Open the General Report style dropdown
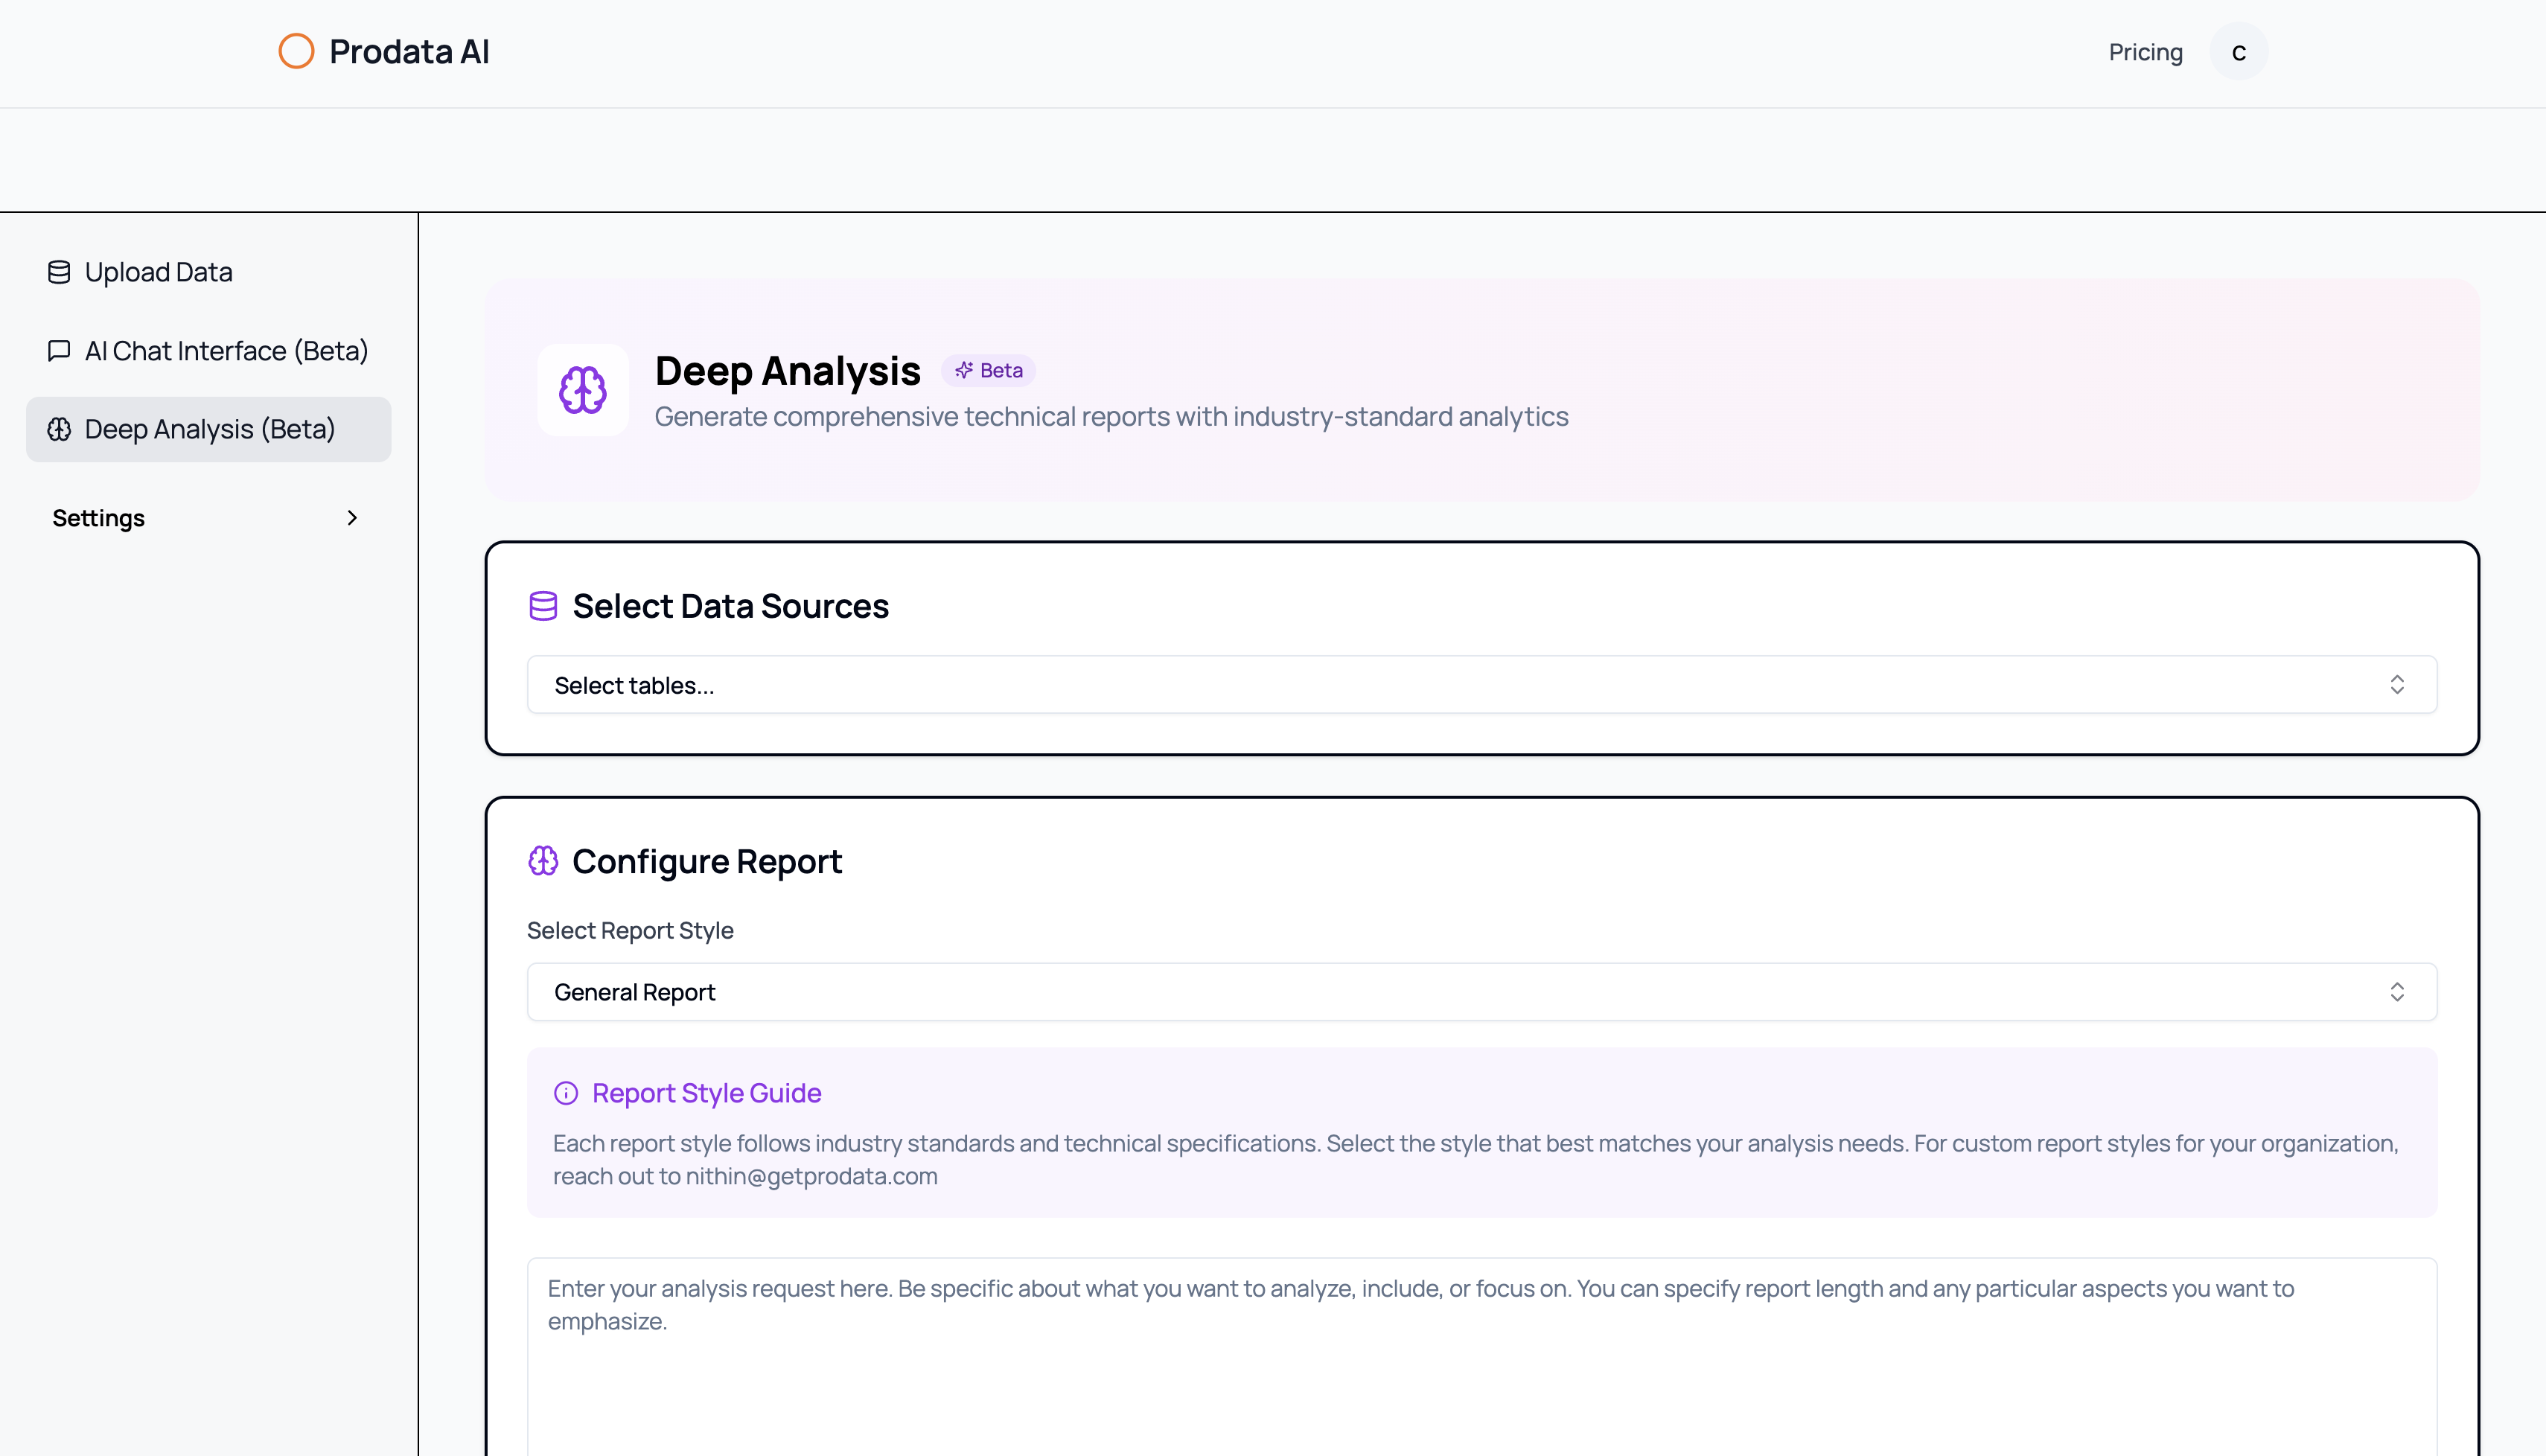2546x1456 pixels. 1482,992
